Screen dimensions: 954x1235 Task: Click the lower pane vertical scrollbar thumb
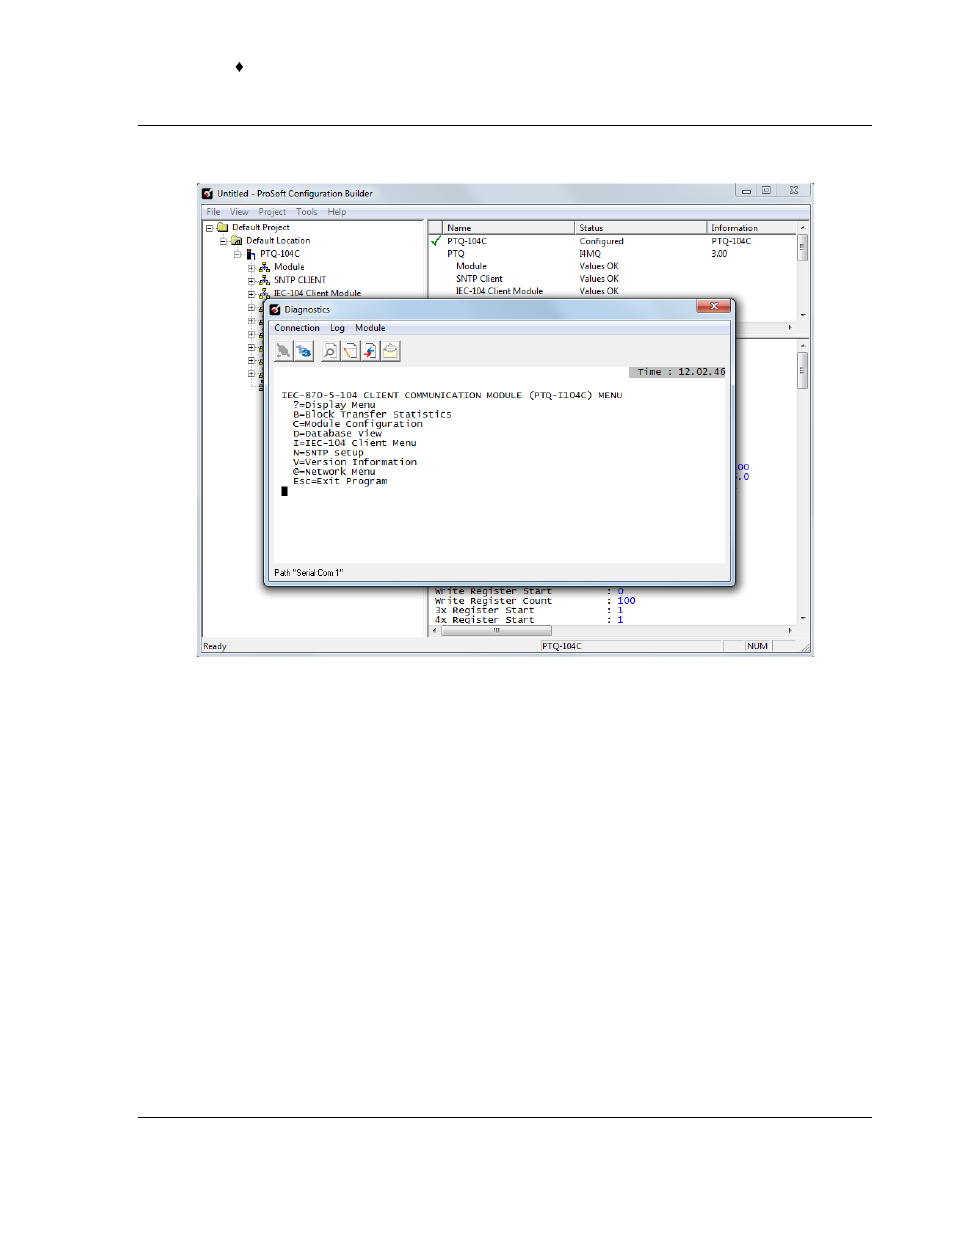[x=802, y=369]
